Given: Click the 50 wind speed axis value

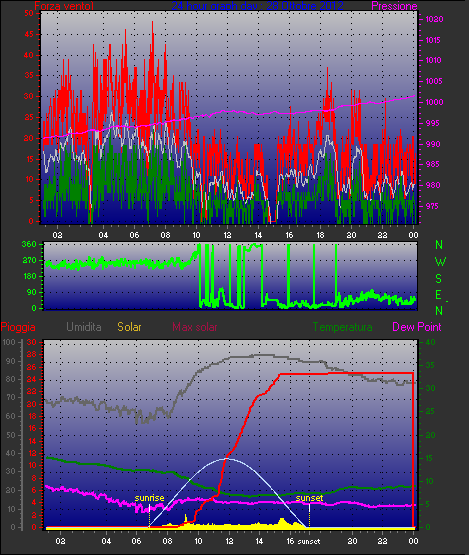Looking at the screenshot, I should click(29, 13).
